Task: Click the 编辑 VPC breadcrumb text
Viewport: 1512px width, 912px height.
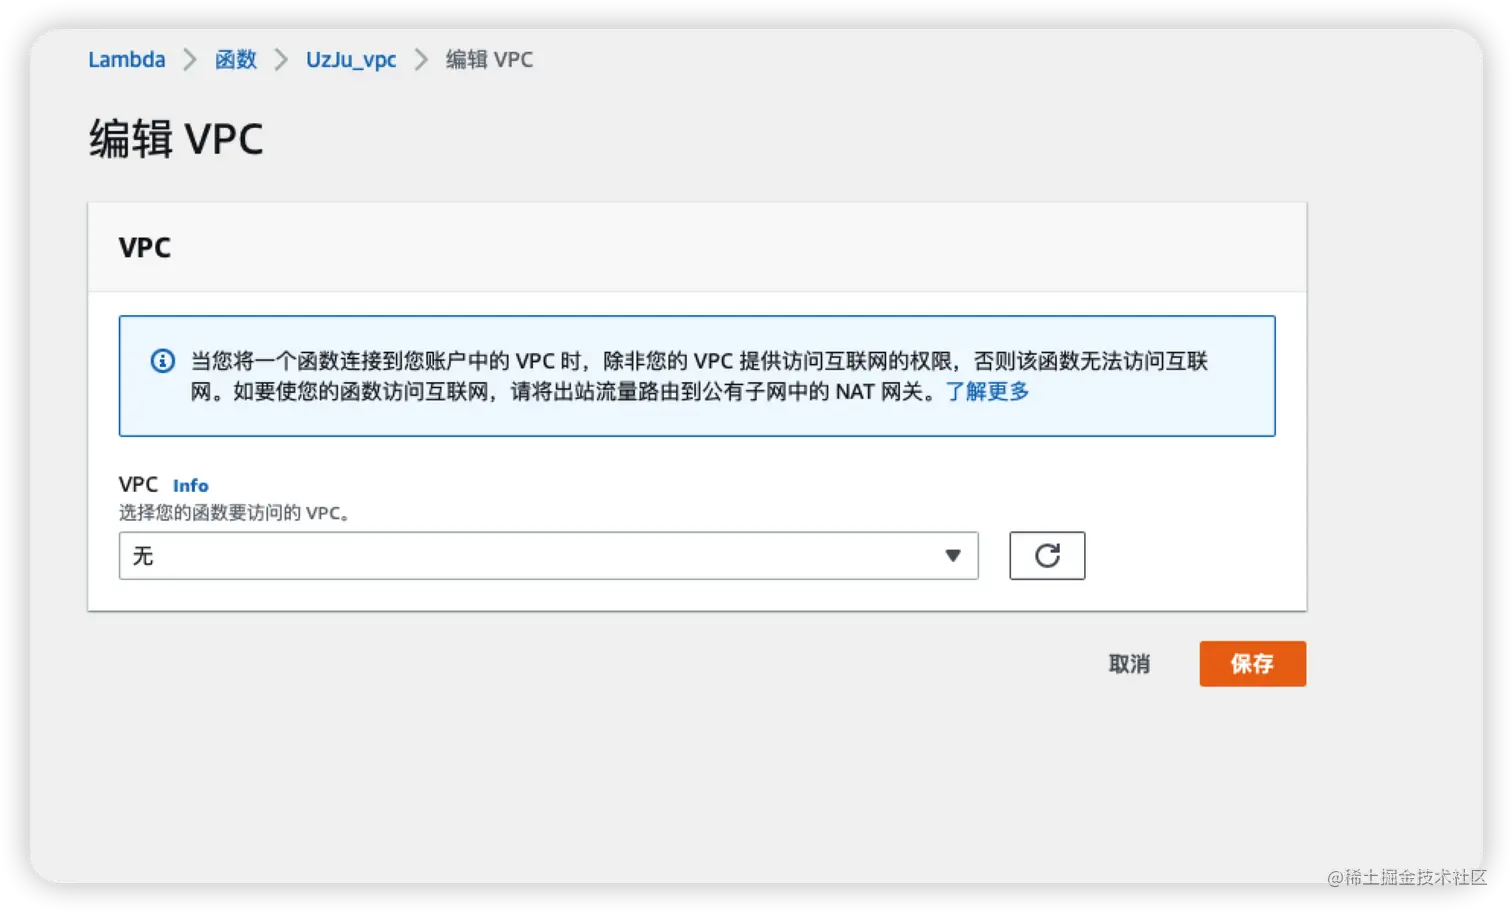Action: click(x=489, y=59)
